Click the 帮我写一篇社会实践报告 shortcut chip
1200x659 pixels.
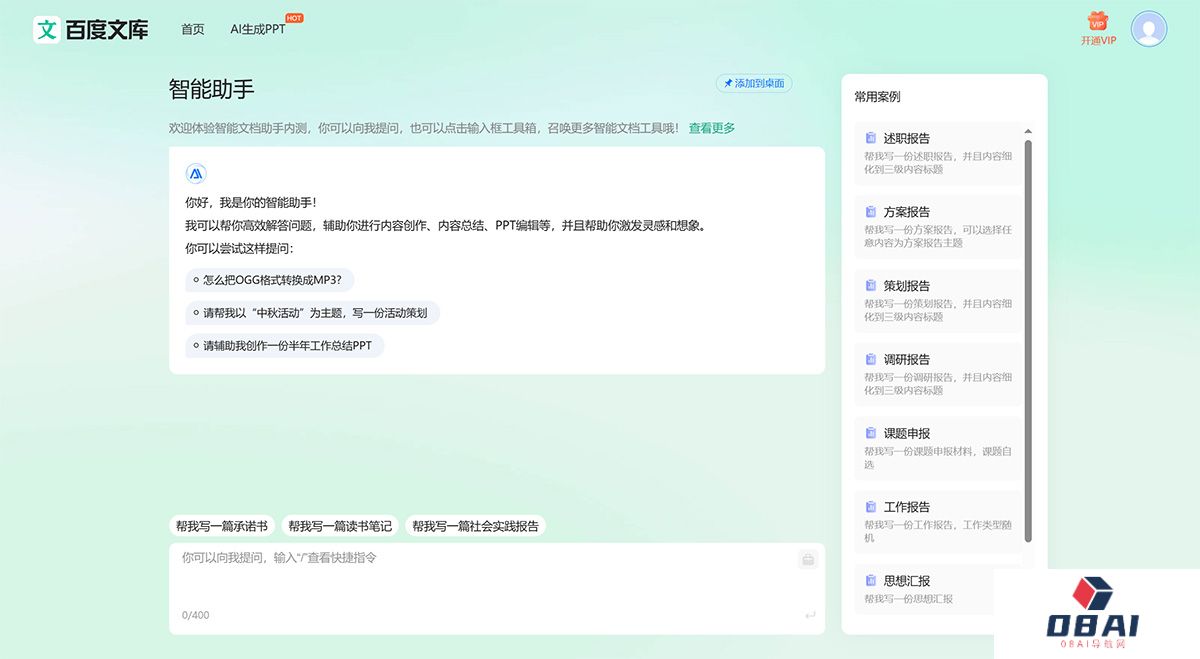[475, 526]
